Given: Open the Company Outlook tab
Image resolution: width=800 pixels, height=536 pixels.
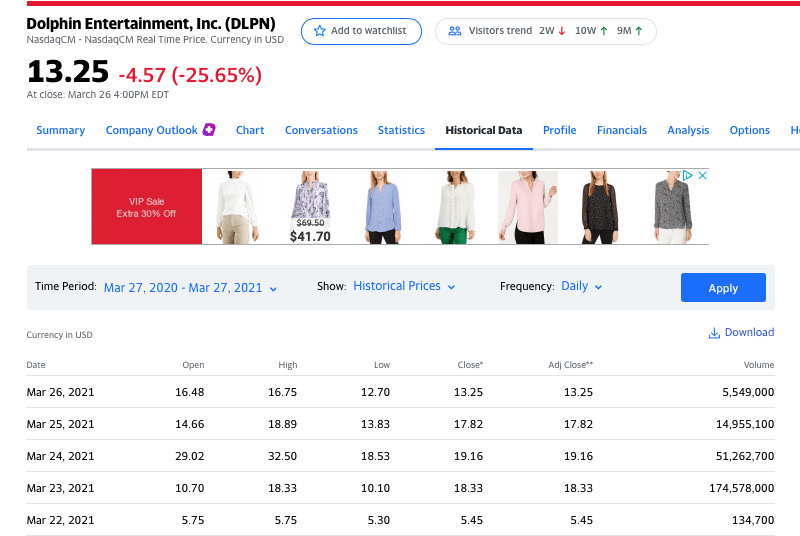Looking at the screenshot, I should pyautogui.click(x=152, y=130).
